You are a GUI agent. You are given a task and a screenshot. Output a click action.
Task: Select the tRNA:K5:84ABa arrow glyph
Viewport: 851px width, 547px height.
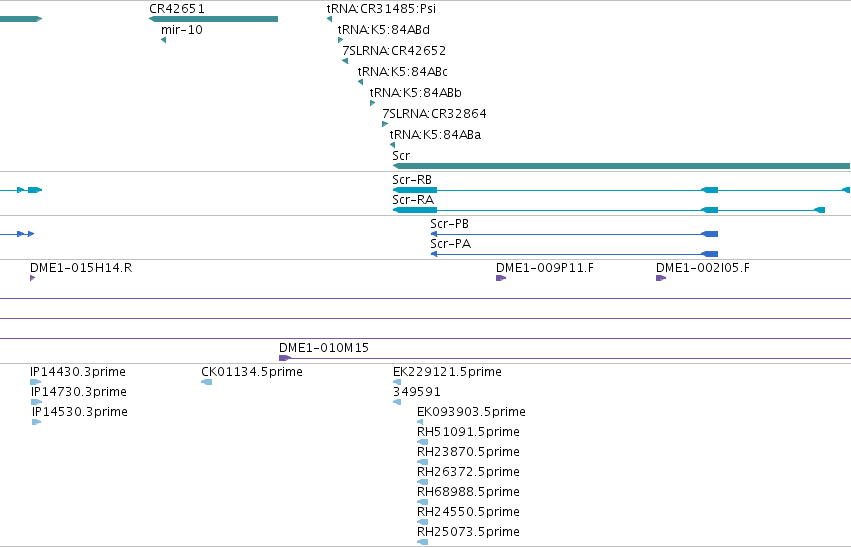click(392, 145)
